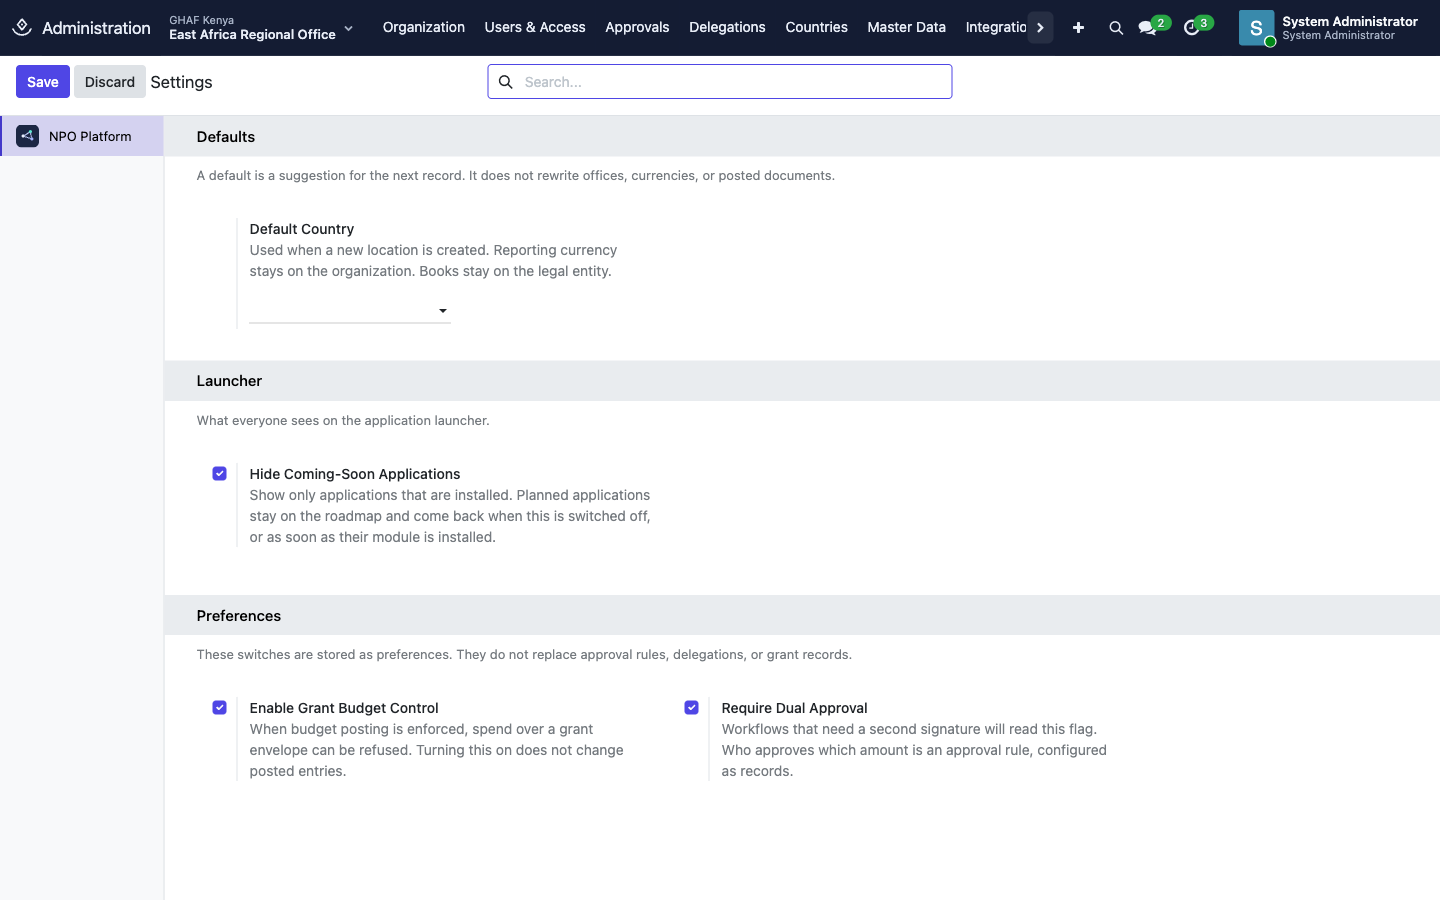
Task: Show more menu items with the chevron arrow
Action: click(1040, 28)
